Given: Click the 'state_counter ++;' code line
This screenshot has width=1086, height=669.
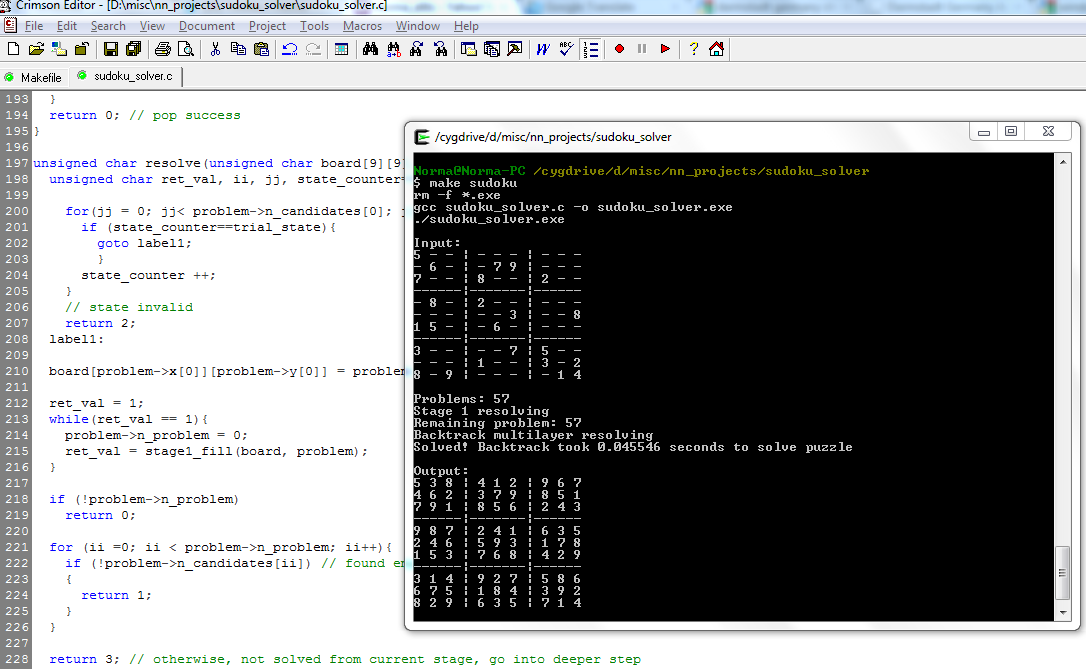Looking at the screenshot, I should coord(148,275).
